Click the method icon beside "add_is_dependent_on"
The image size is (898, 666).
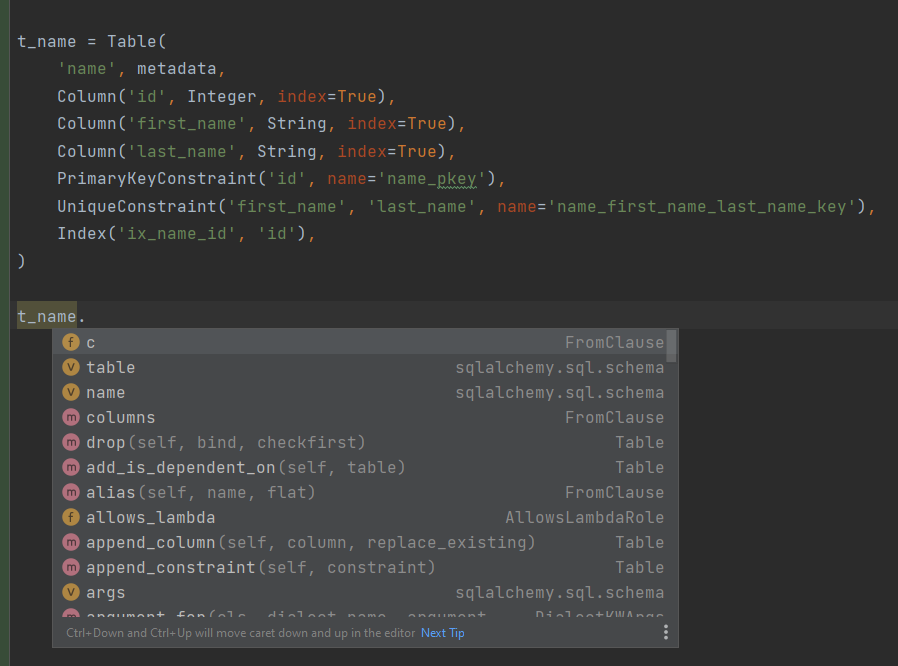coord(71,467)
